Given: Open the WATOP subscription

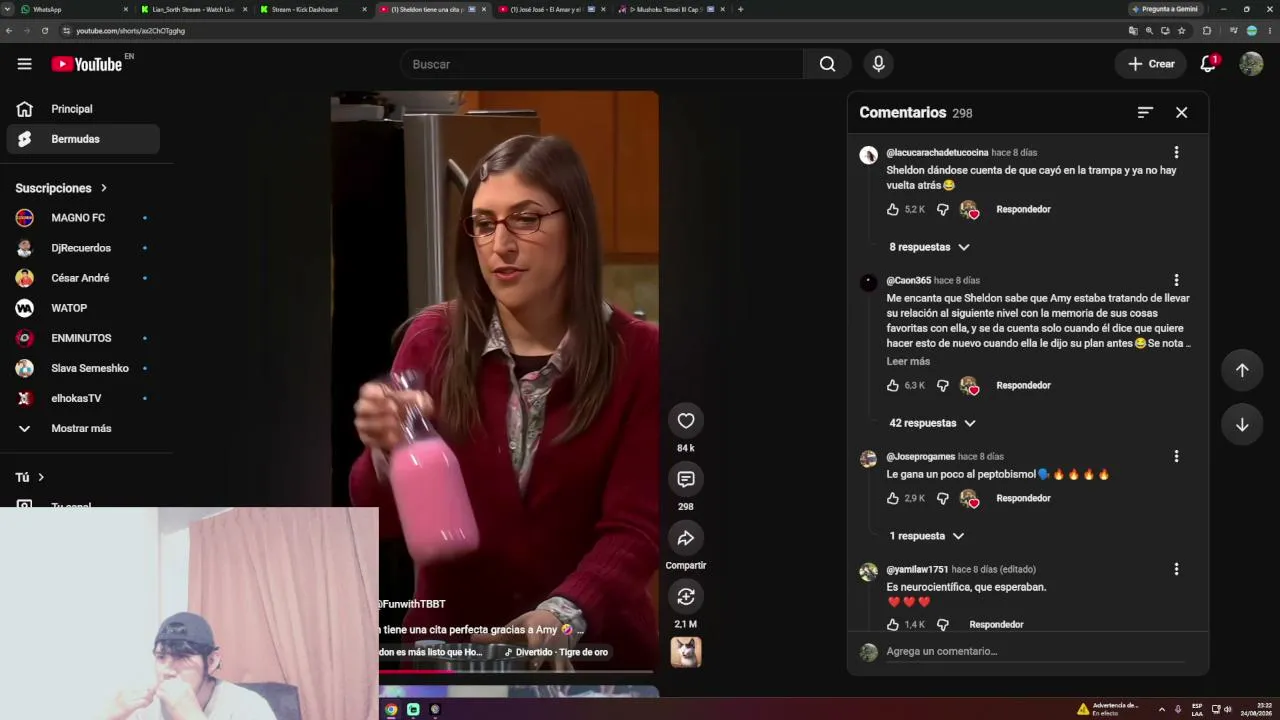Looking at the screenshot, I should coord(83,308).
